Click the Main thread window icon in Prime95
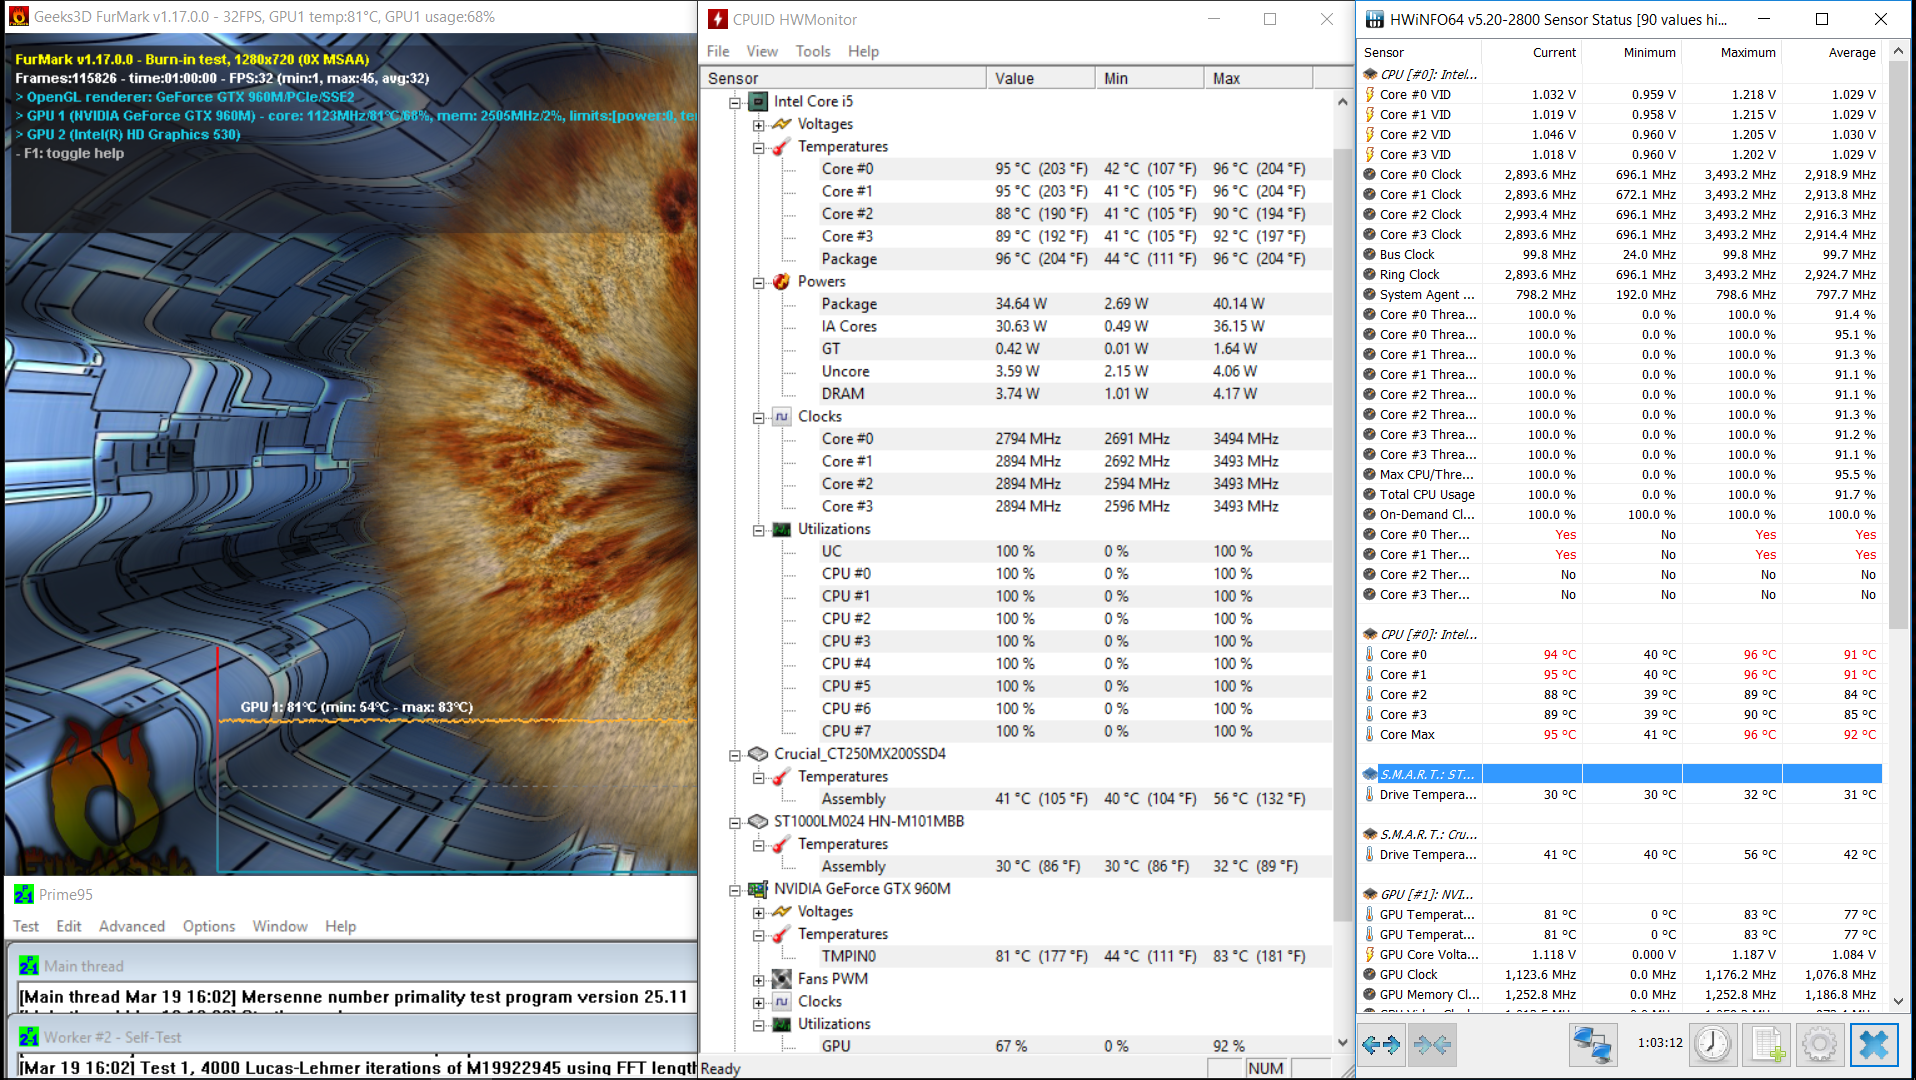1916x1080 pixels. coord(29,966)
